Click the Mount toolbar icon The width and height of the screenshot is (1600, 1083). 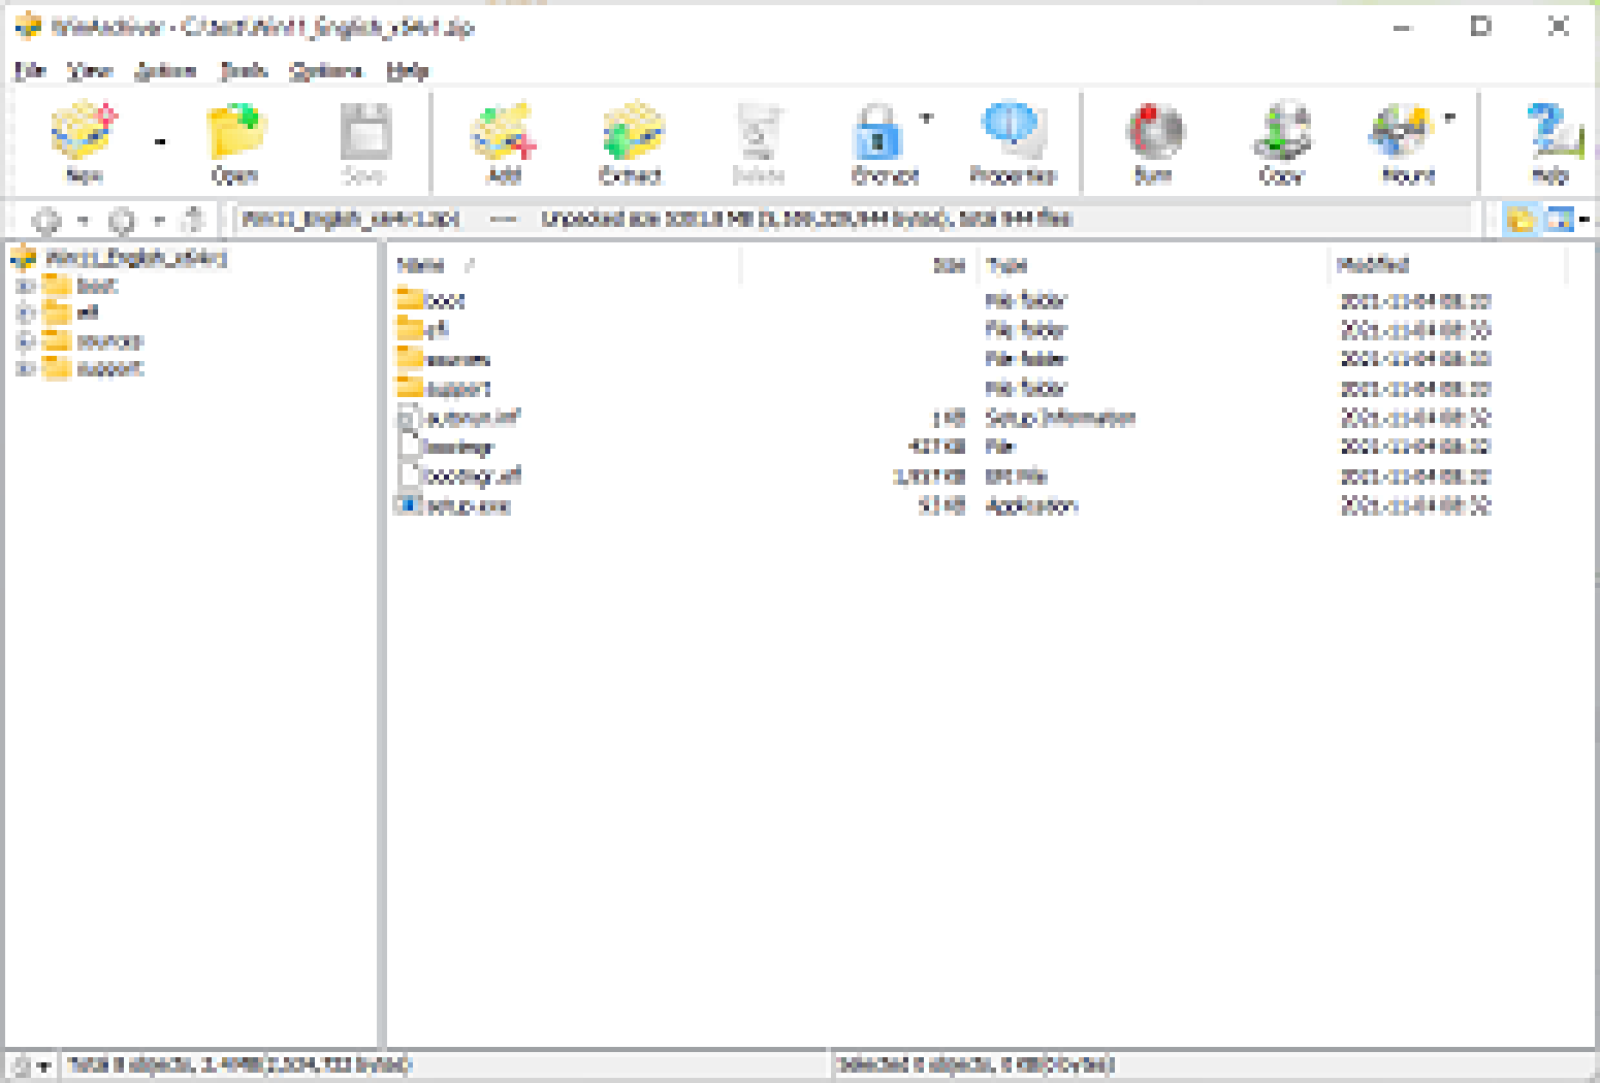click(1403, 133)
